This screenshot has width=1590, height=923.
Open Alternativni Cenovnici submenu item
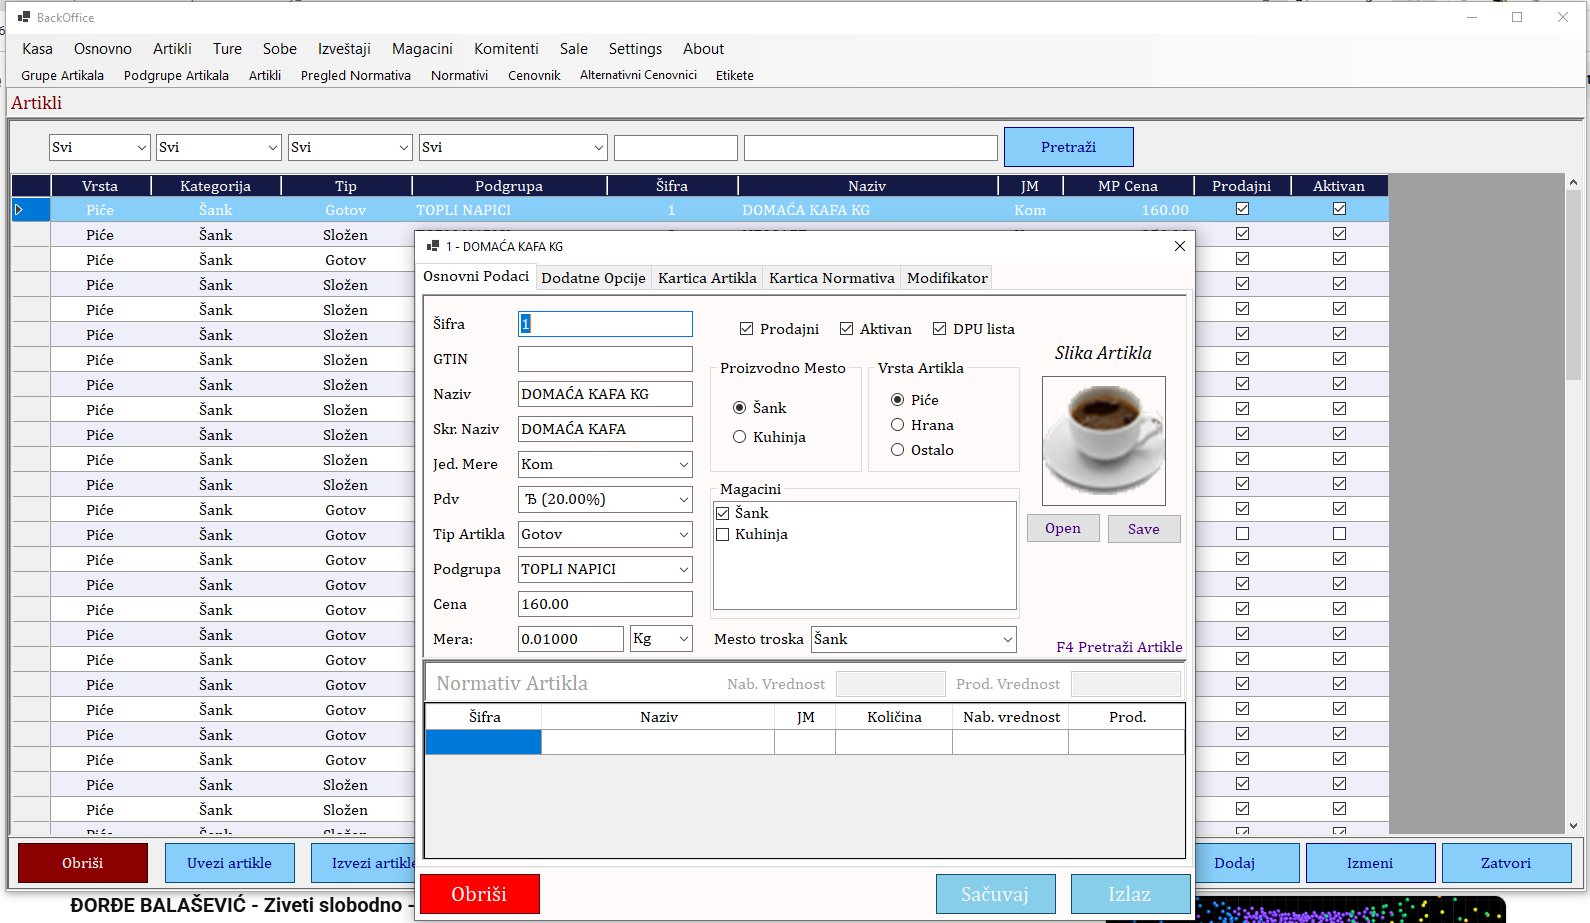click(638, 75)
